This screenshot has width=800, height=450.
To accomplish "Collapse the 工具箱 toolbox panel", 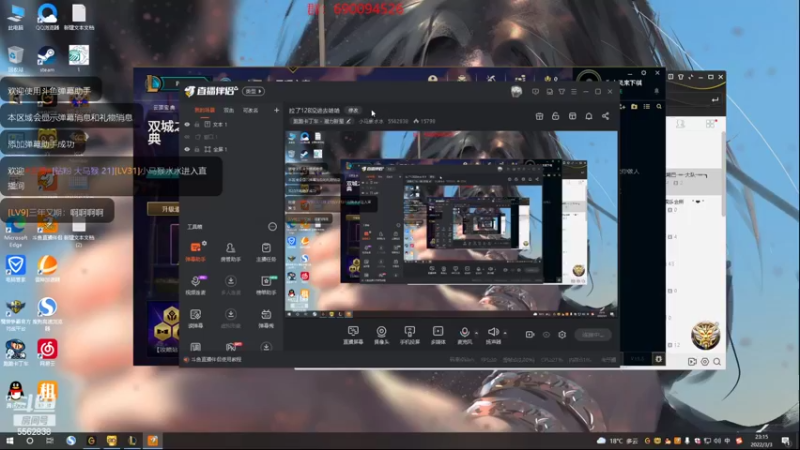I will pyautogui.click(x=272, y=227).
